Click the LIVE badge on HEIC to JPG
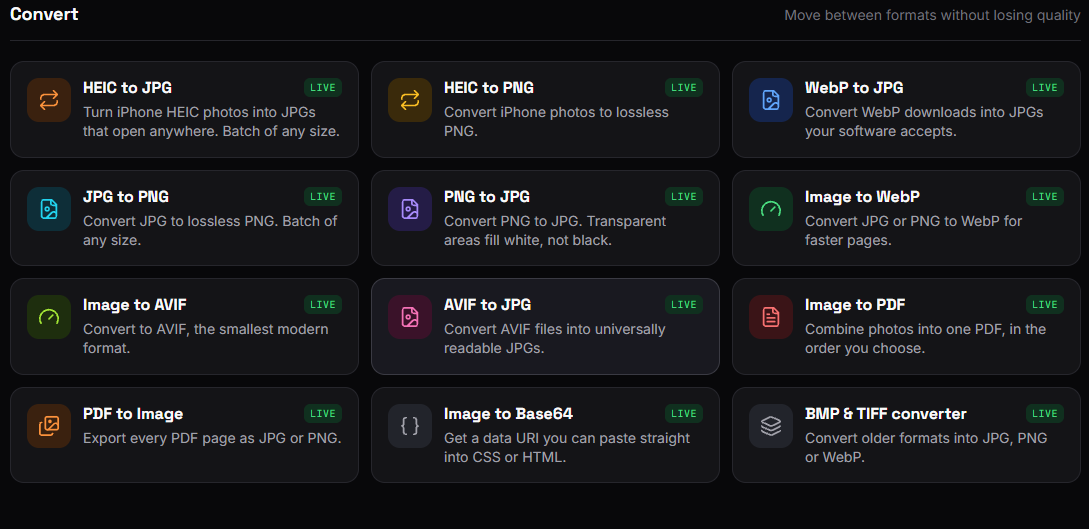 click(x=323, y=87)
